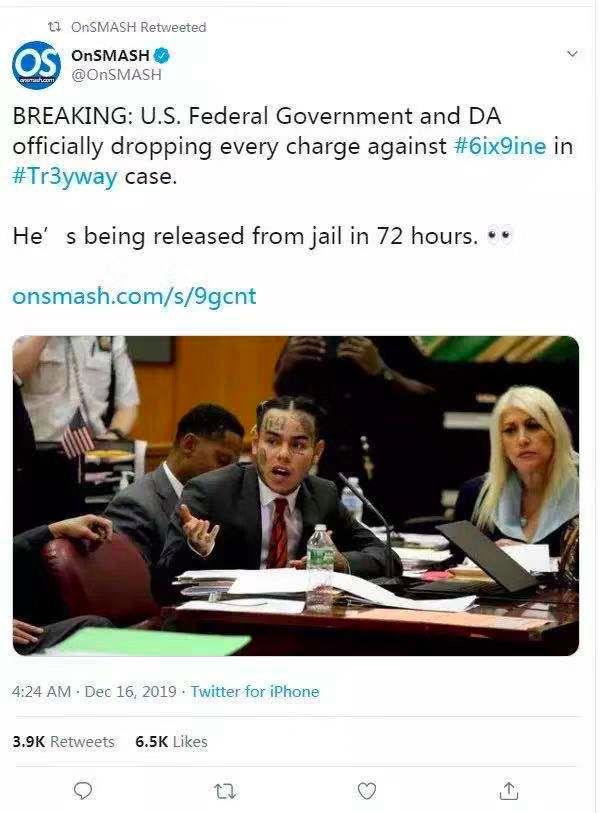Viewport: 600px width, 813px height.
Task: Expand the tweet options chevron
Action: 573,54
